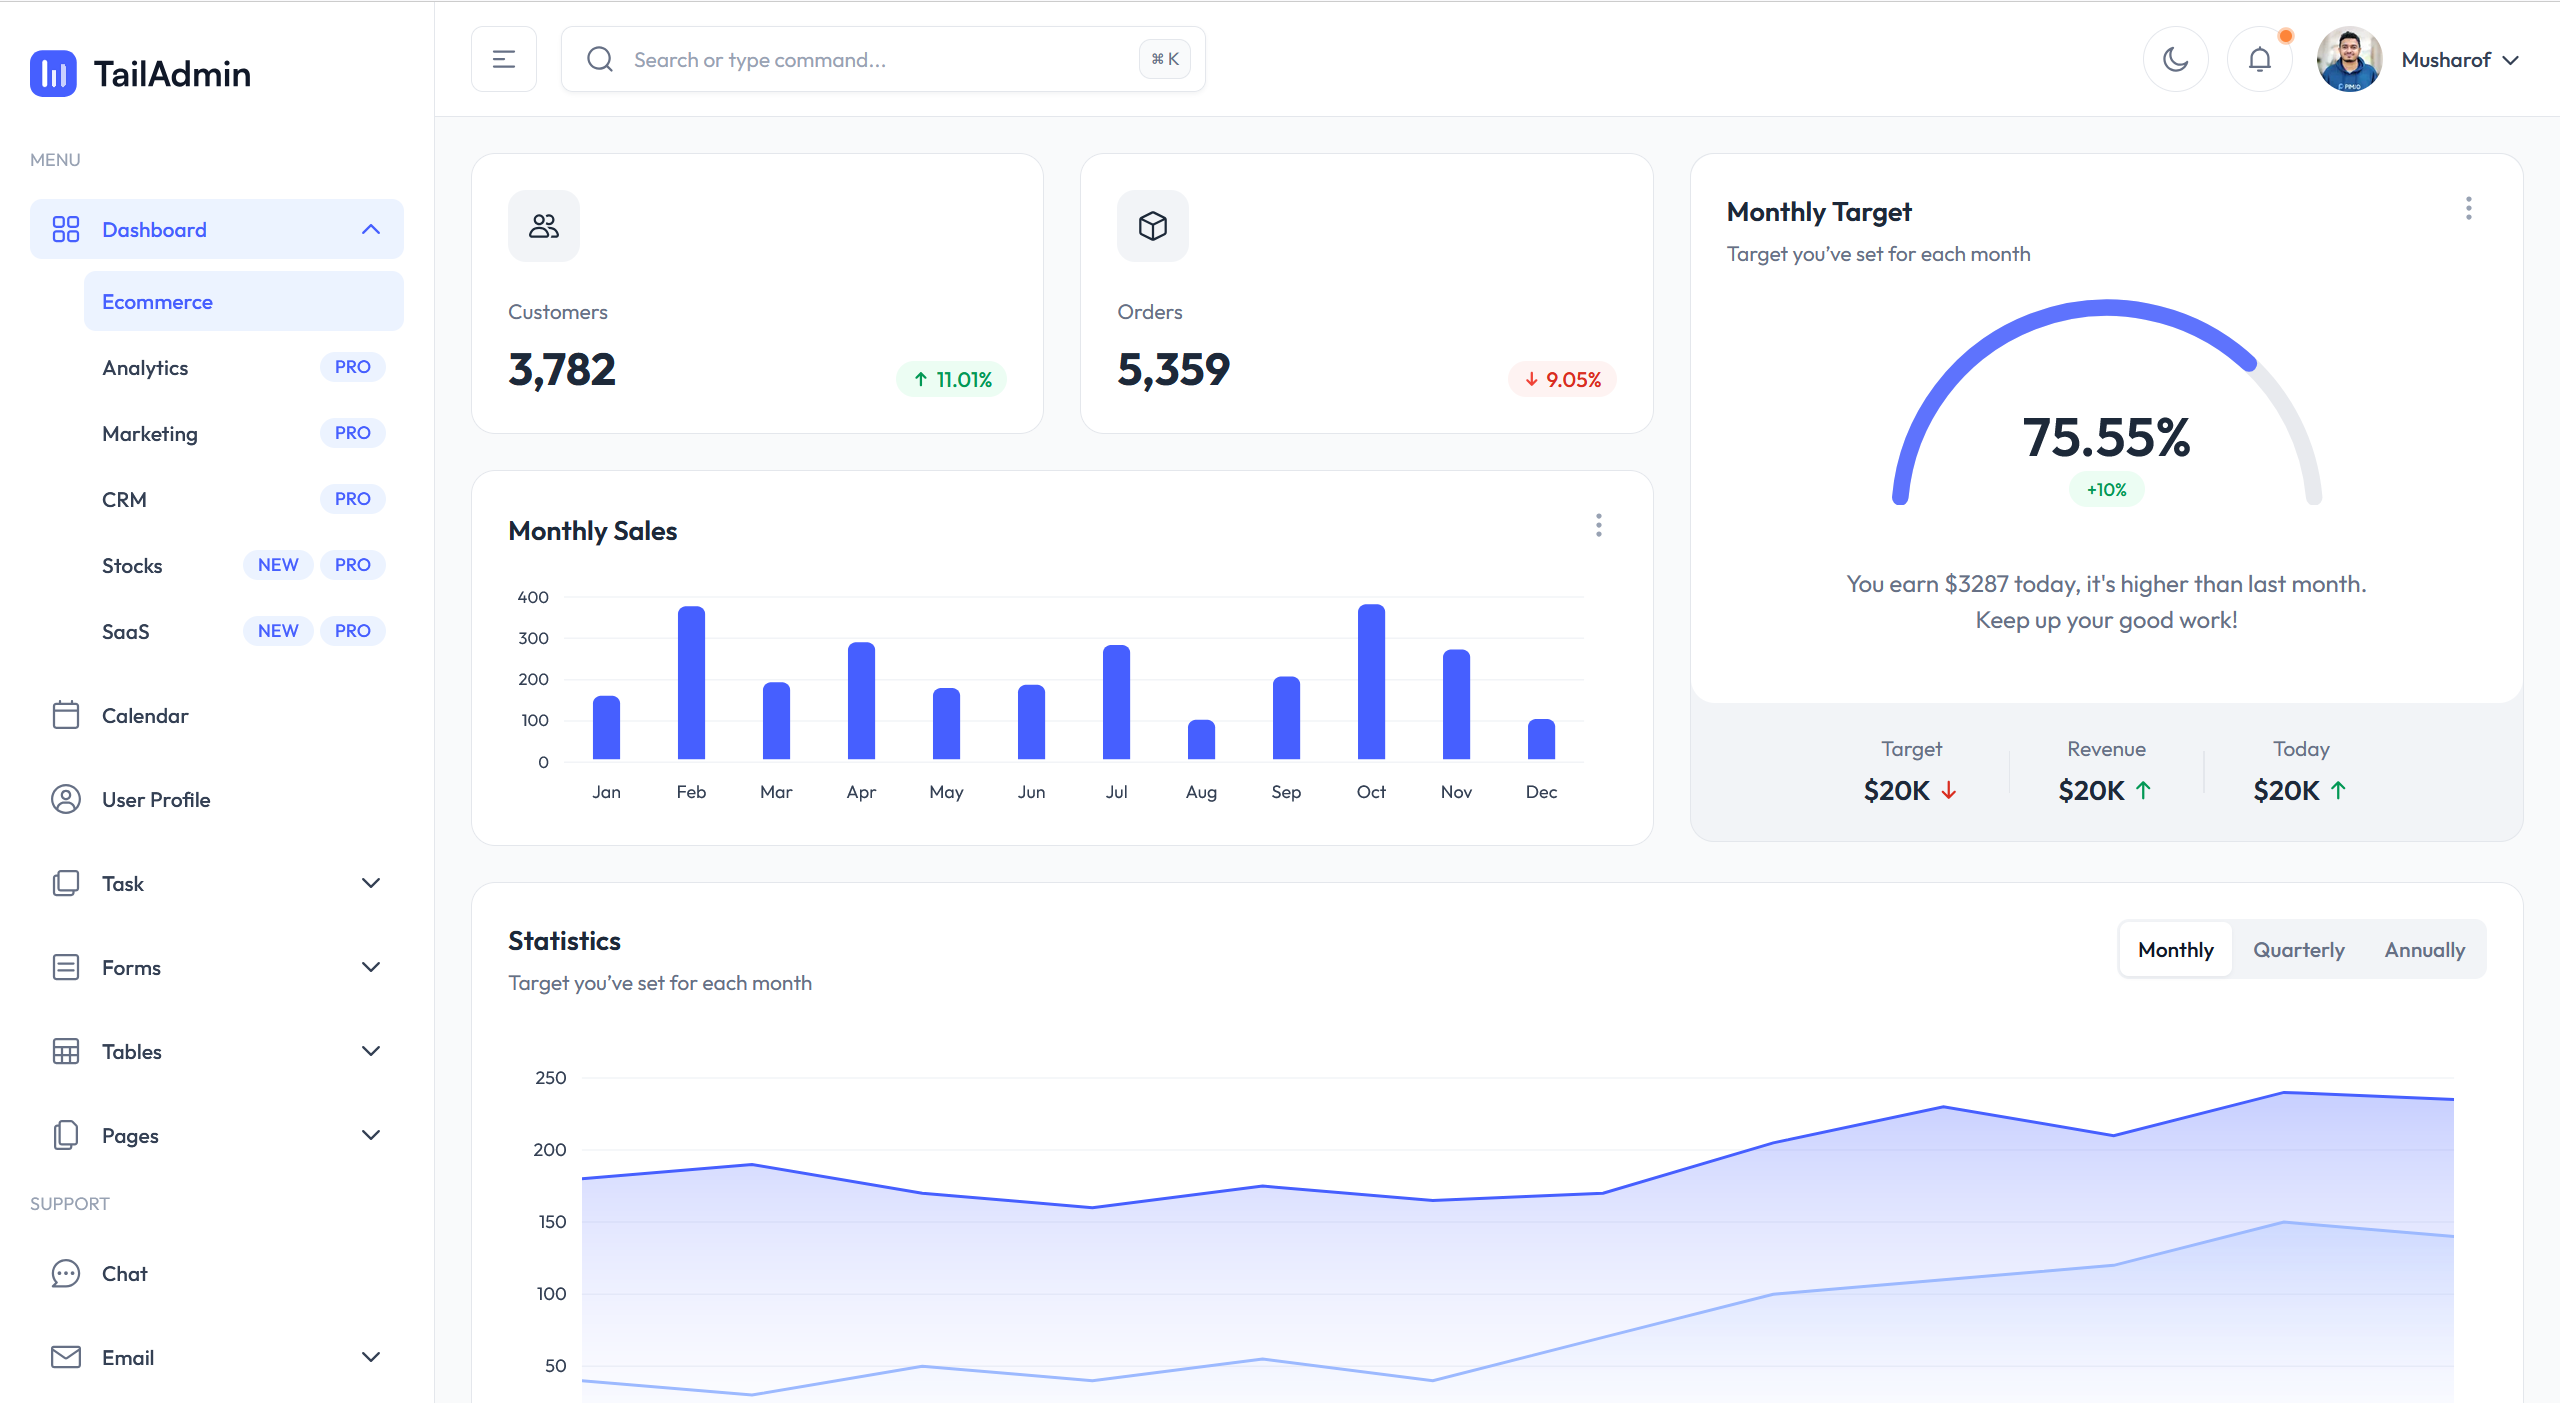Click the Email envelope icon
2560x1403 pixels.
tap(66, 1357)
